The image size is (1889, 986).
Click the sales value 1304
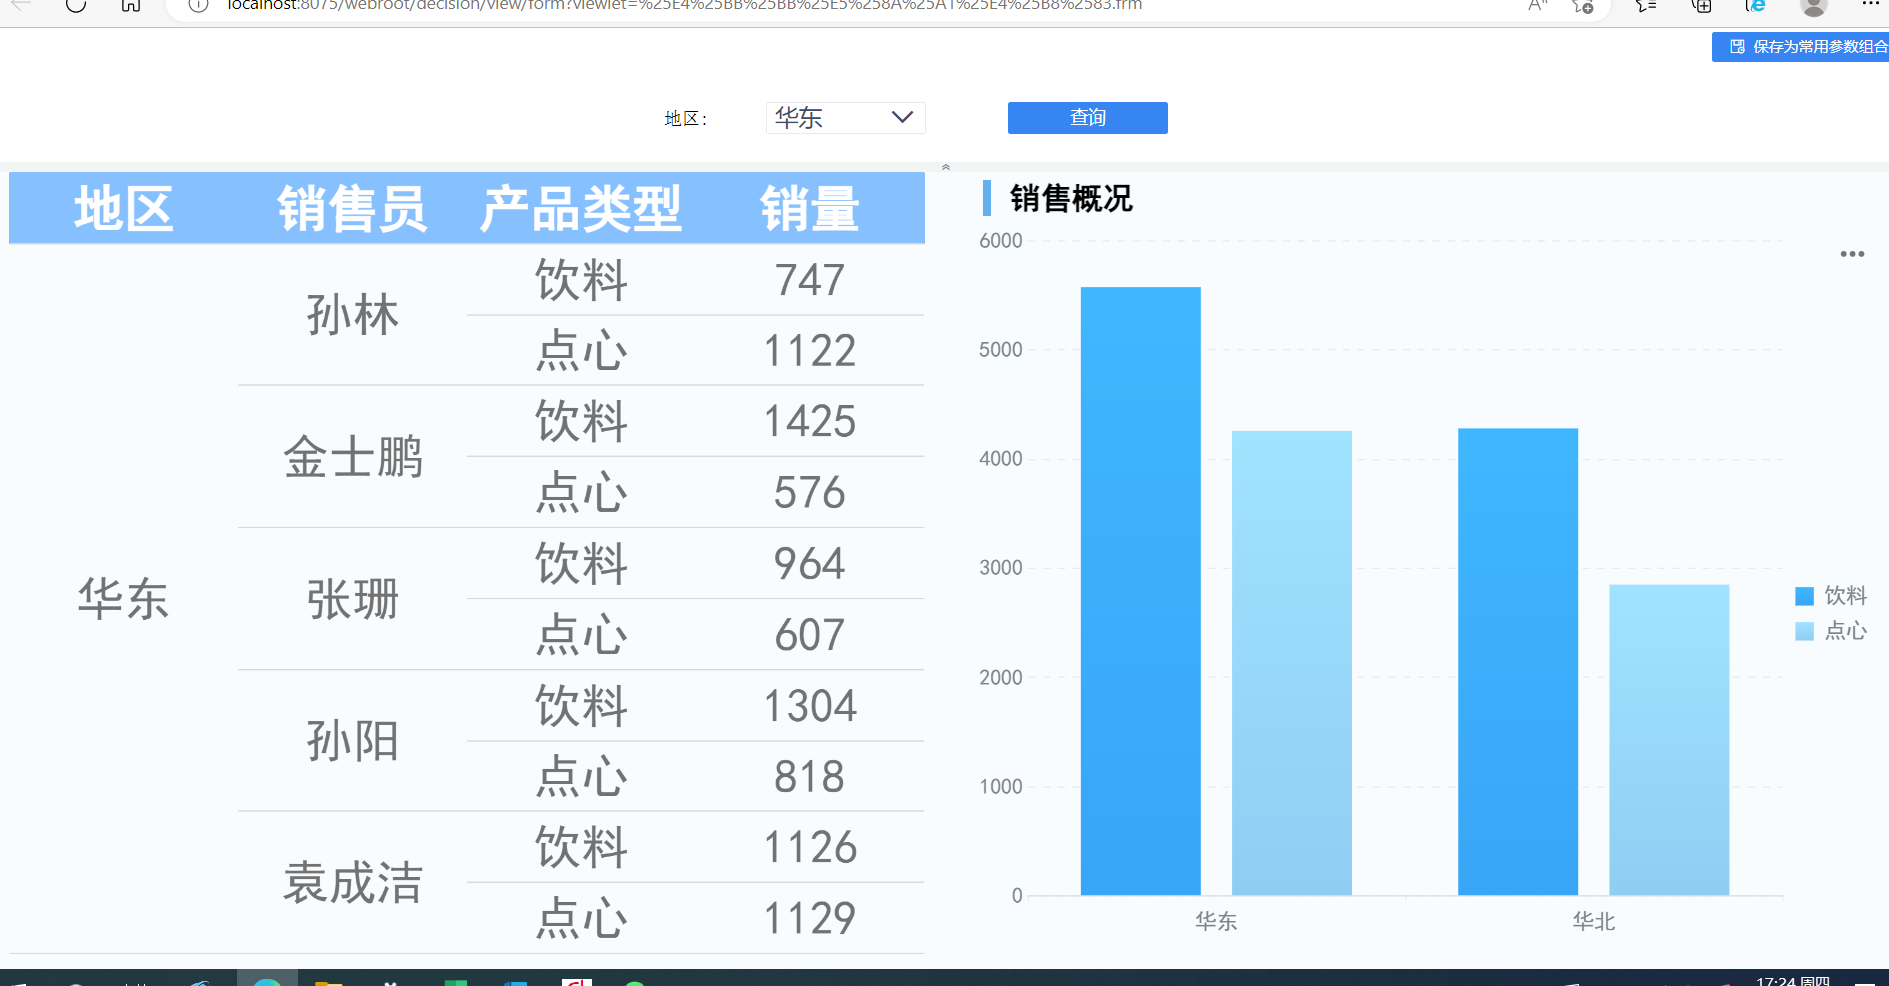810,706
